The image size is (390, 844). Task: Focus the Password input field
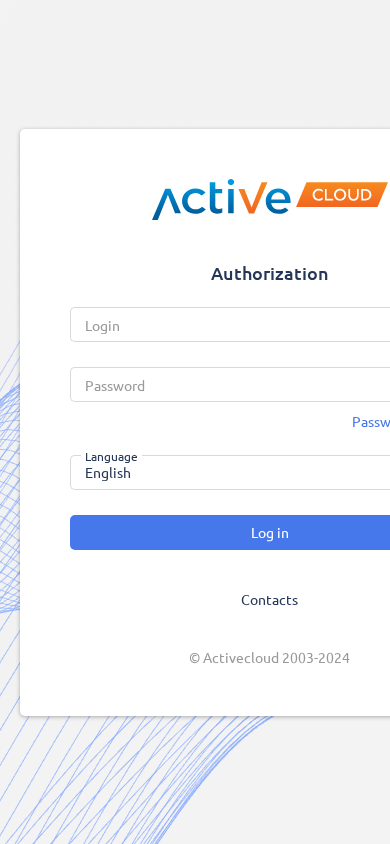(230, 385)
